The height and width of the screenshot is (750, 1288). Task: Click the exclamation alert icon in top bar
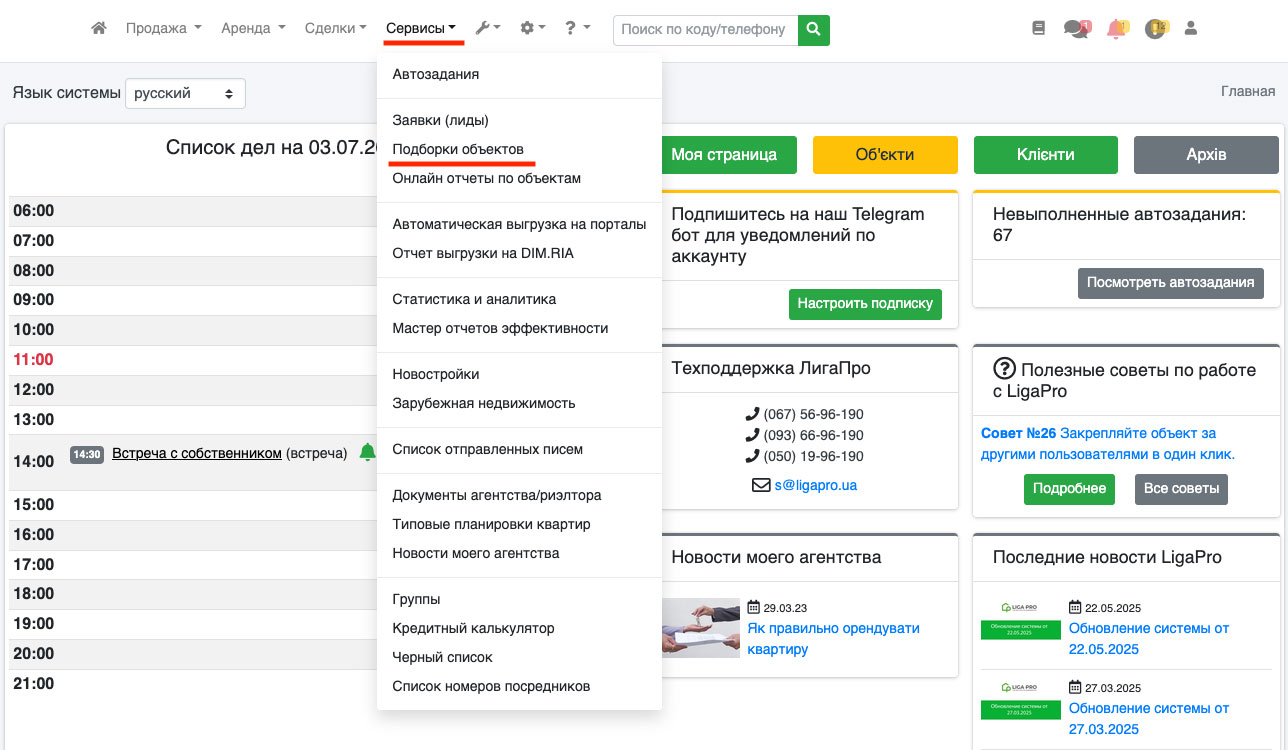point(1155,29)
